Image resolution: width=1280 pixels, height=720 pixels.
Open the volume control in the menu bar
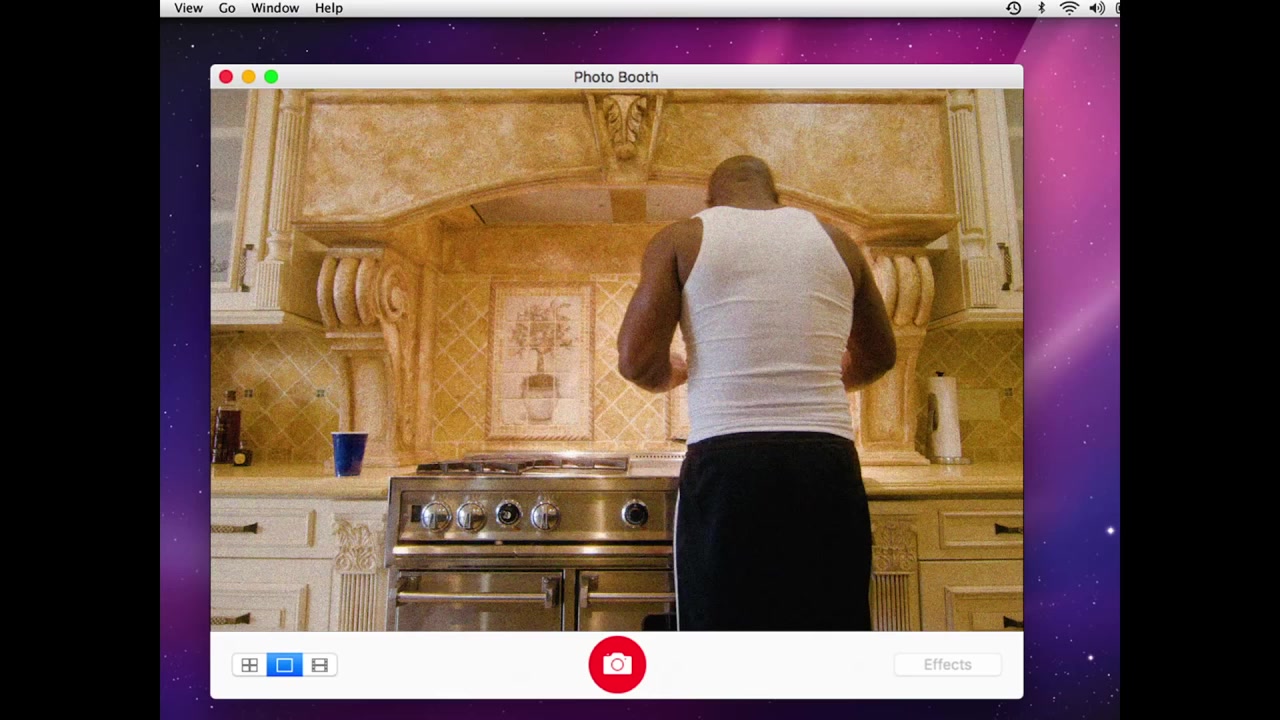(1097, 8)
